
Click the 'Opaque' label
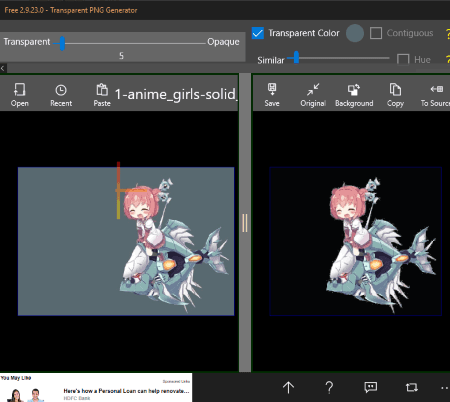pyautogui.click(x=223, y=42)
